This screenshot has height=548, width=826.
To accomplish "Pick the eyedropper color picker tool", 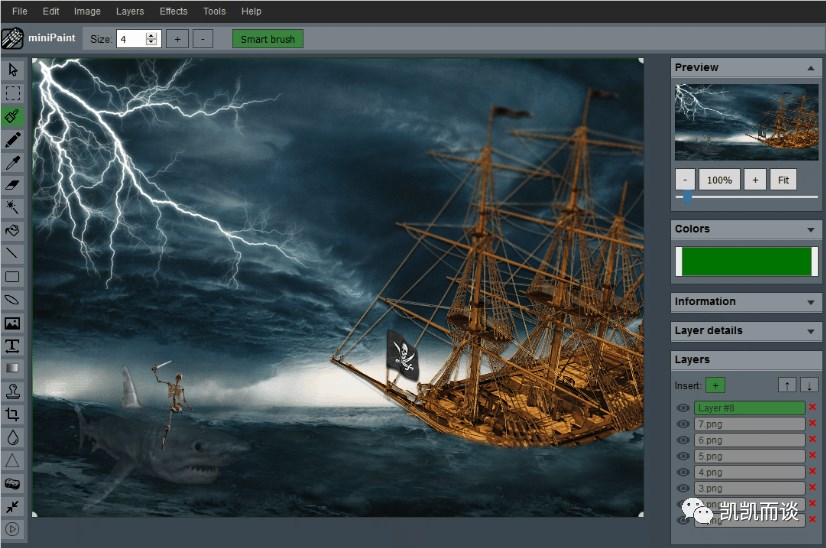I will point(13,162).
